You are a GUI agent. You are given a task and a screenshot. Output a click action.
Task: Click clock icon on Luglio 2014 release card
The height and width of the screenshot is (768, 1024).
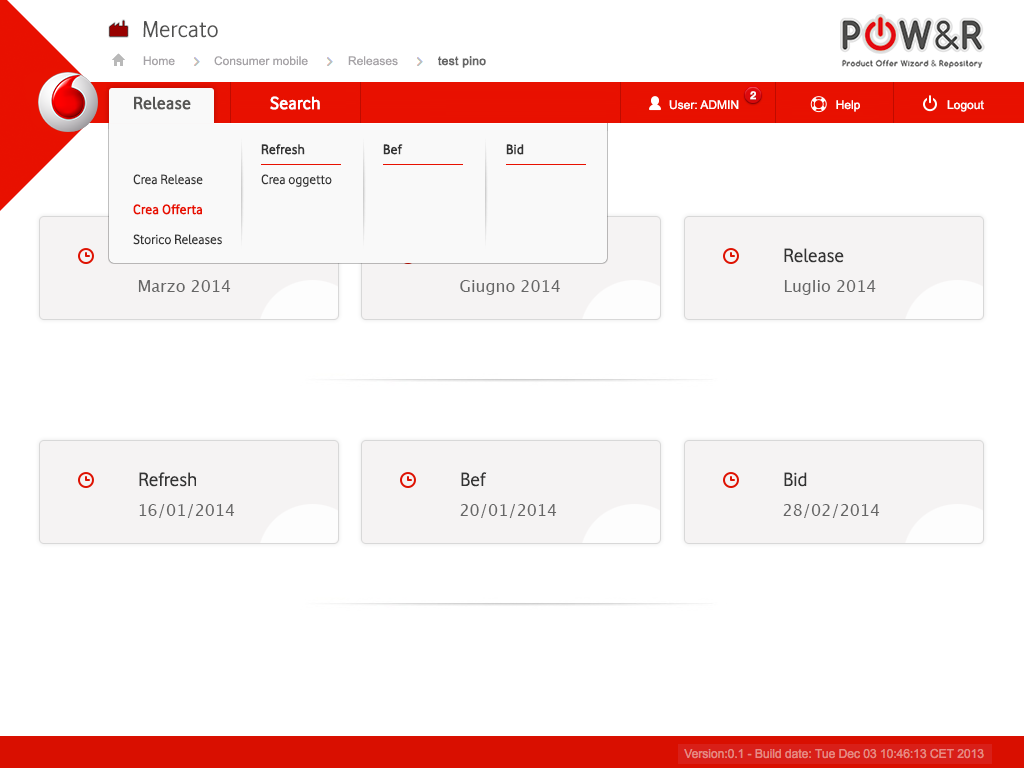click(x=731, y=256)
